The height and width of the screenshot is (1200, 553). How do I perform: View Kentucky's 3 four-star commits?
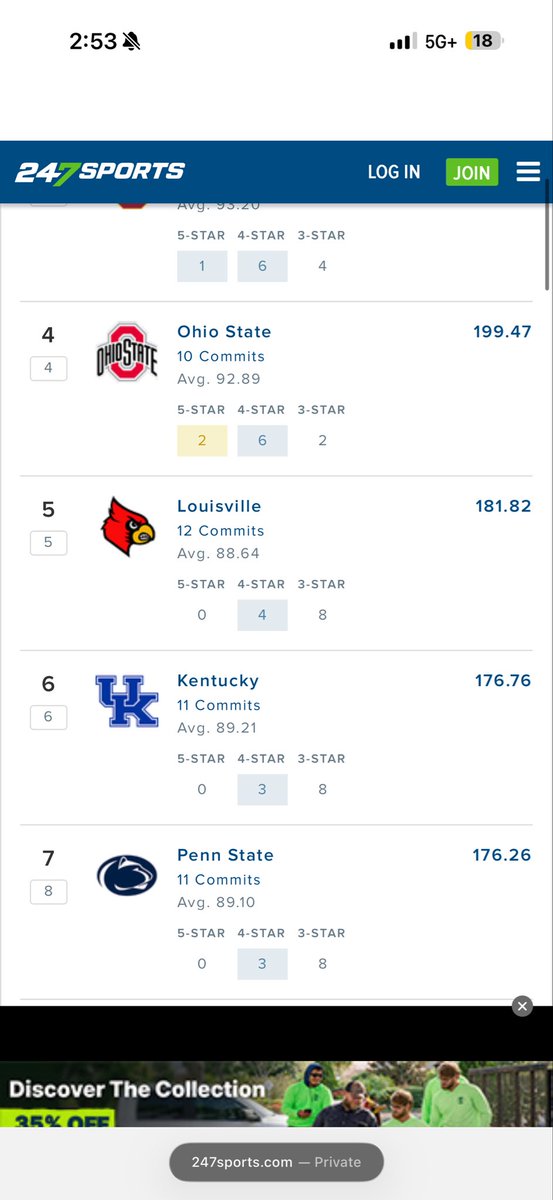point(262,789)
